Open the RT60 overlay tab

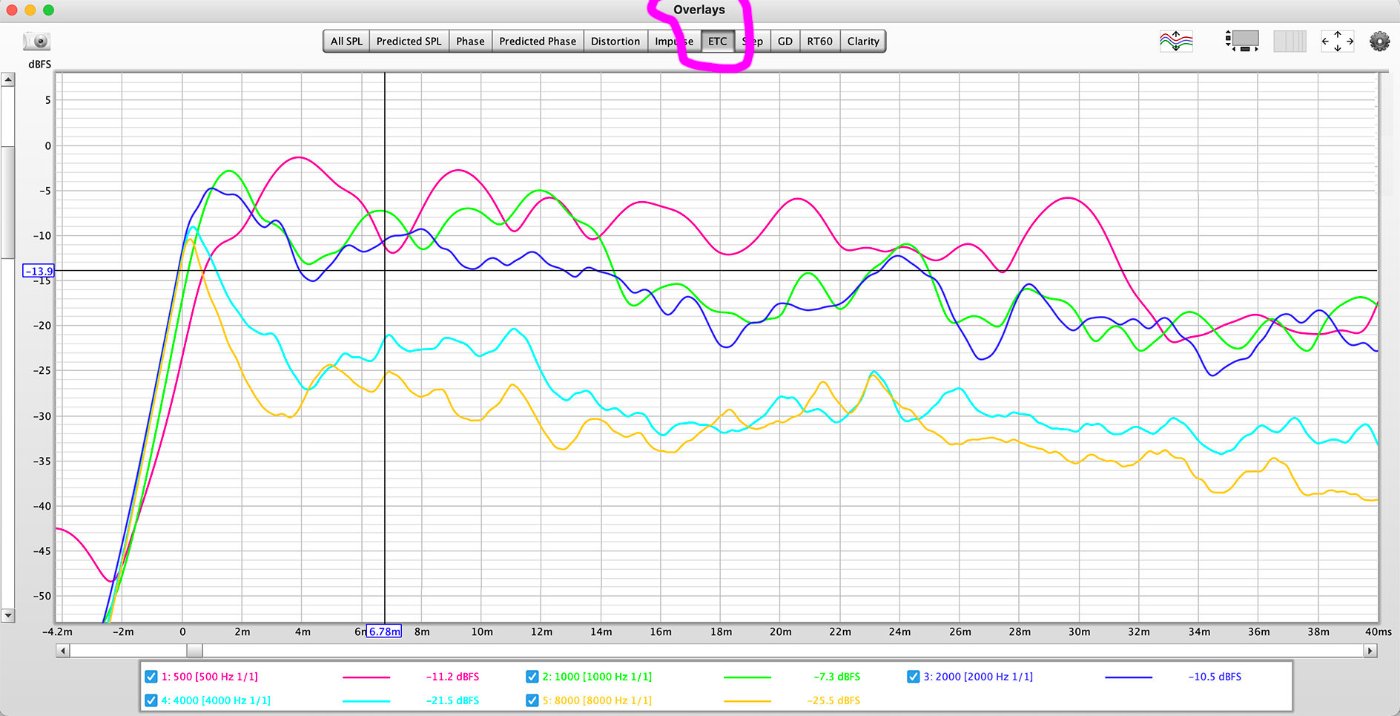point(819,41)
